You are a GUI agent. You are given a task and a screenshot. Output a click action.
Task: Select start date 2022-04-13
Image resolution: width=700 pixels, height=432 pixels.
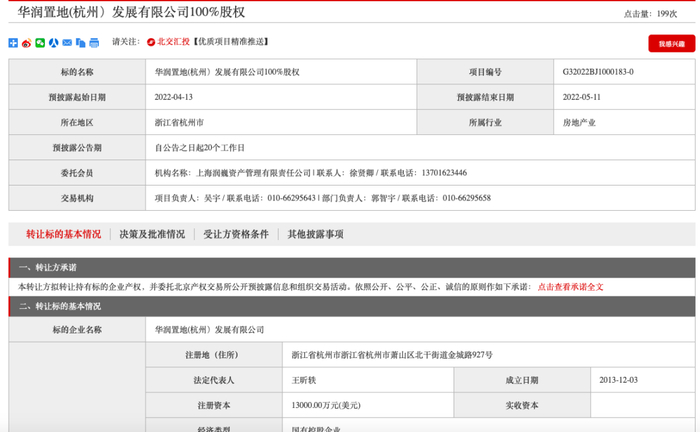[174, 97]
